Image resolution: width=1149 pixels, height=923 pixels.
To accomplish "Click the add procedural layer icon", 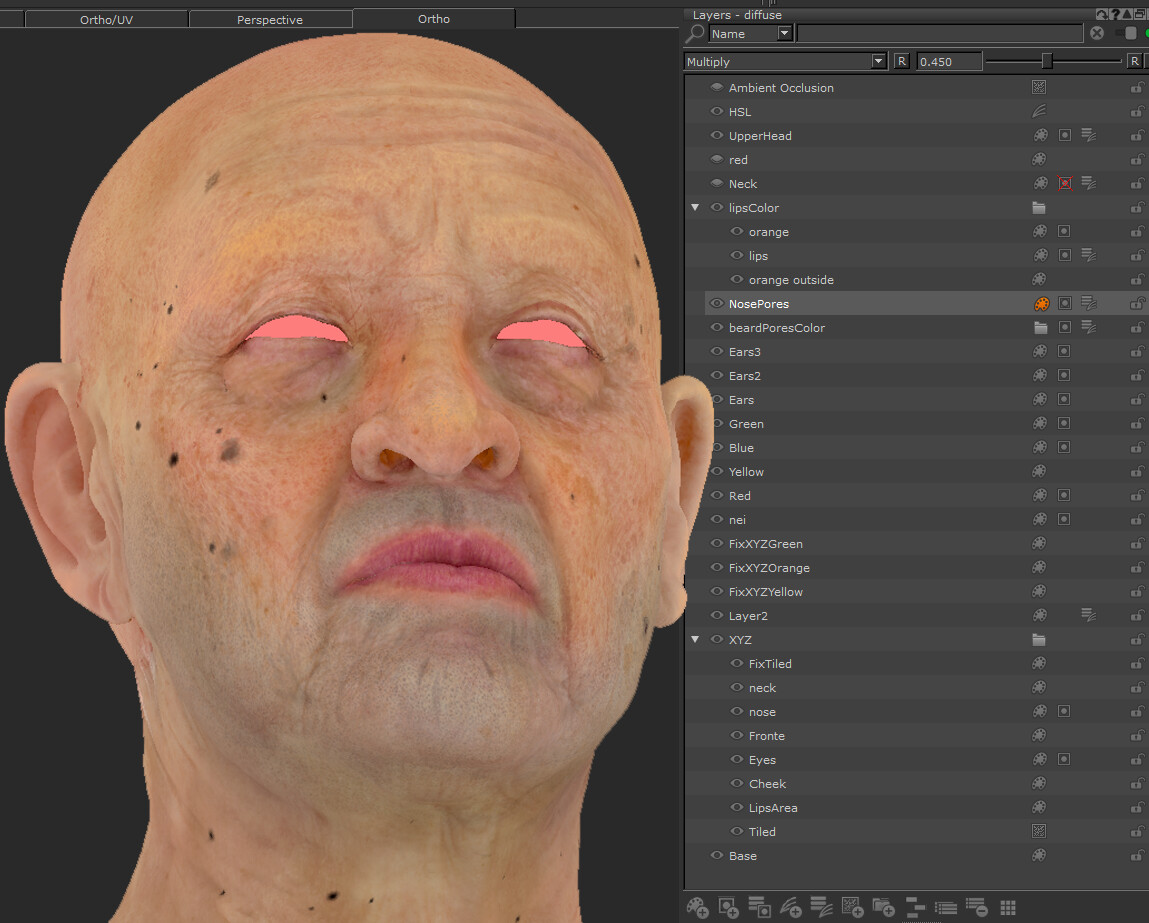I will (852, 907).
